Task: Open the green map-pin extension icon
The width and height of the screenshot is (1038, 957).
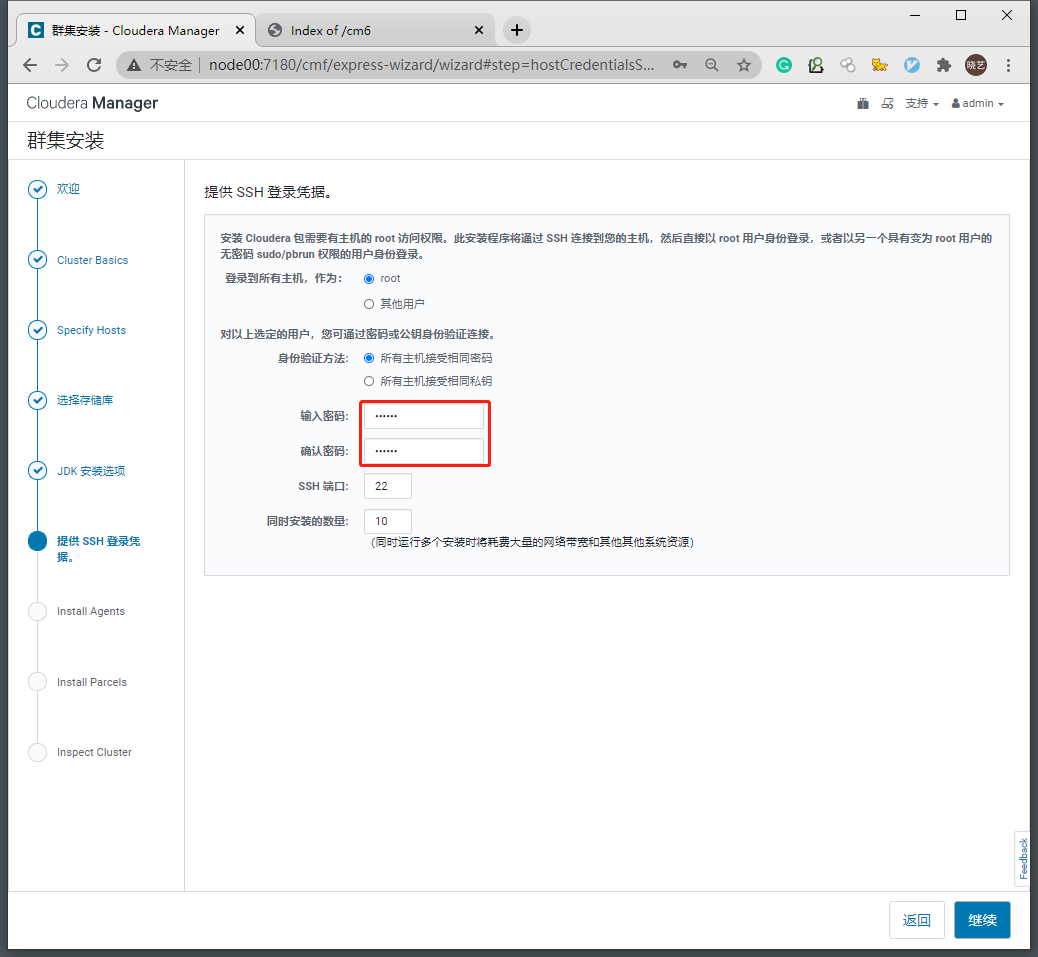Action: [816, 65]
